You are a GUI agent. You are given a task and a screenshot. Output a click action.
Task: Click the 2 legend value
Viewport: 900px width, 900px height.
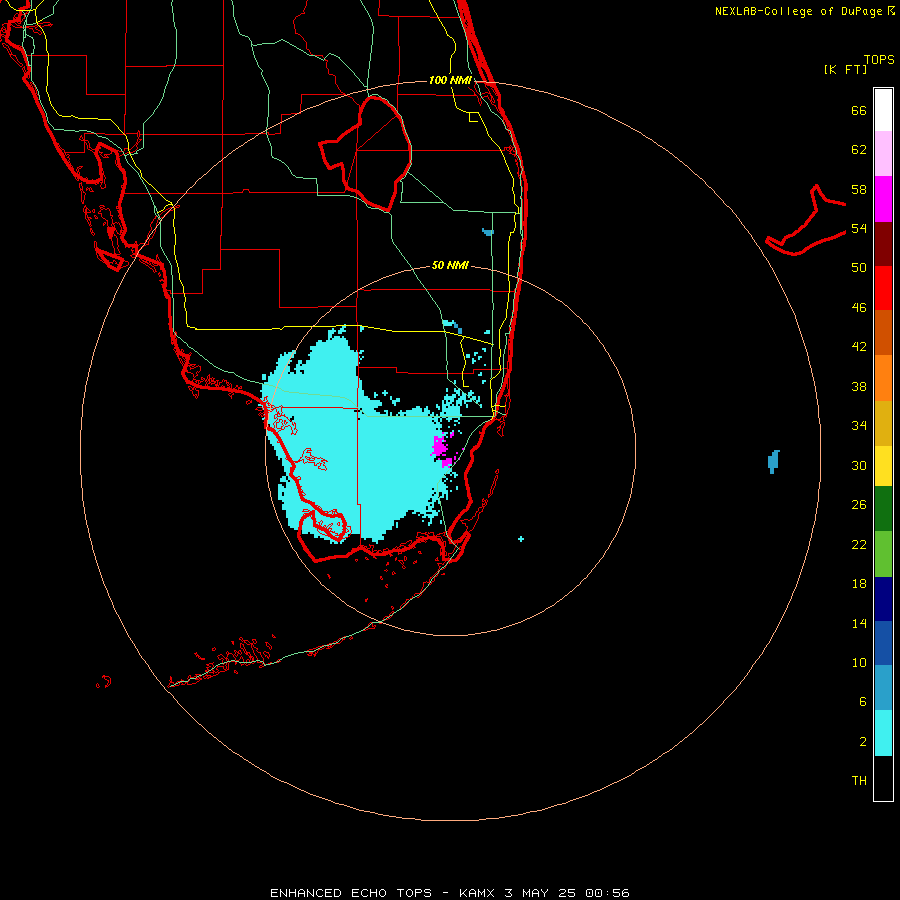pyautogui.click(x=863, y=742)
